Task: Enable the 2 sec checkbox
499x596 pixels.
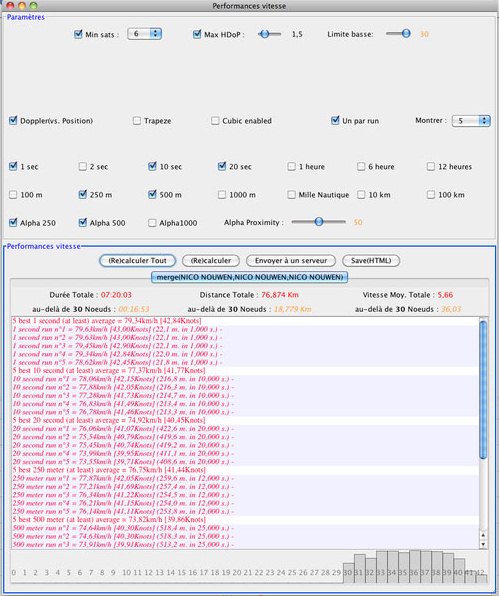Action: [x=82, y=166]
